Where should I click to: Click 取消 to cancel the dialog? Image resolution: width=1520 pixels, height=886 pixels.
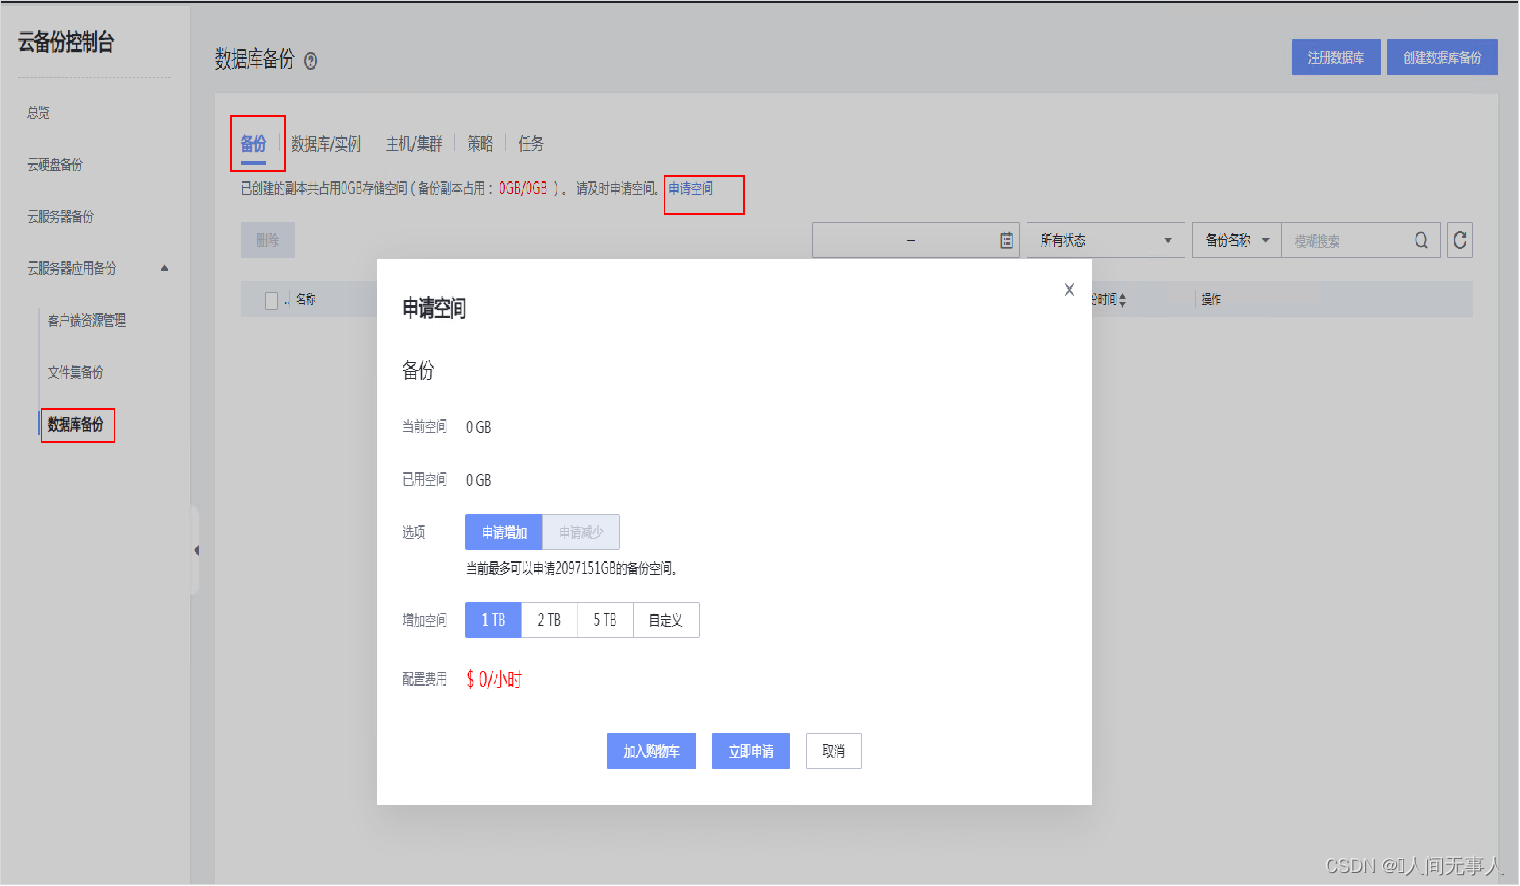point(834,751)
